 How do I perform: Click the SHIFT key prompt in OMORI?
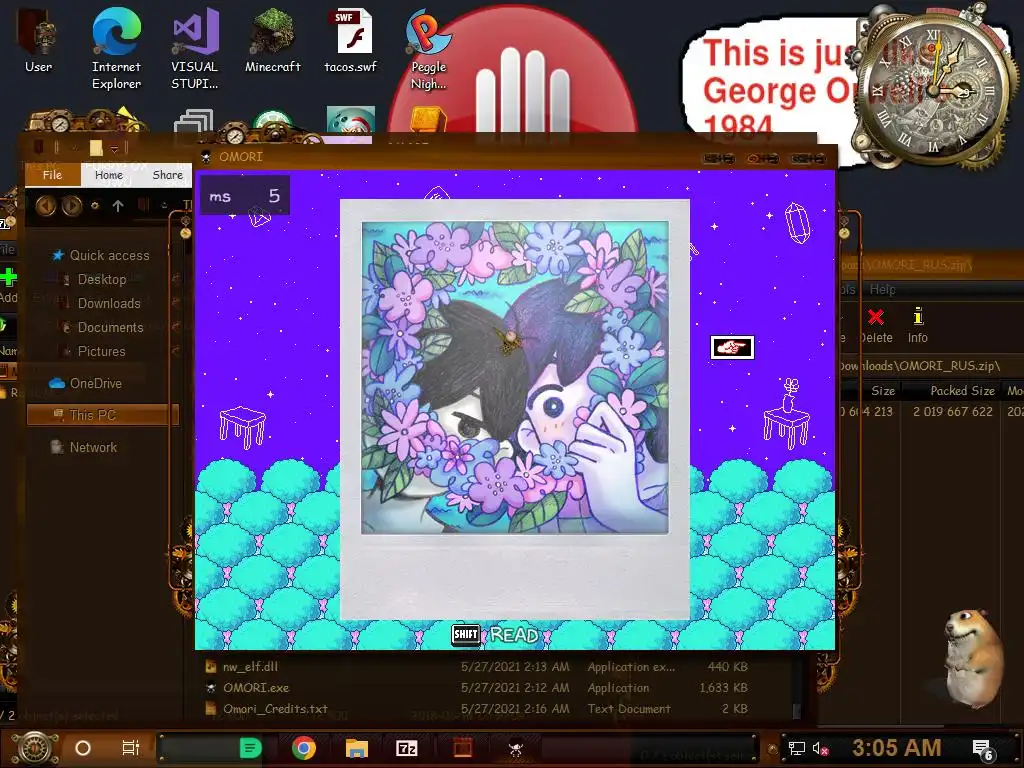(466, 634)
